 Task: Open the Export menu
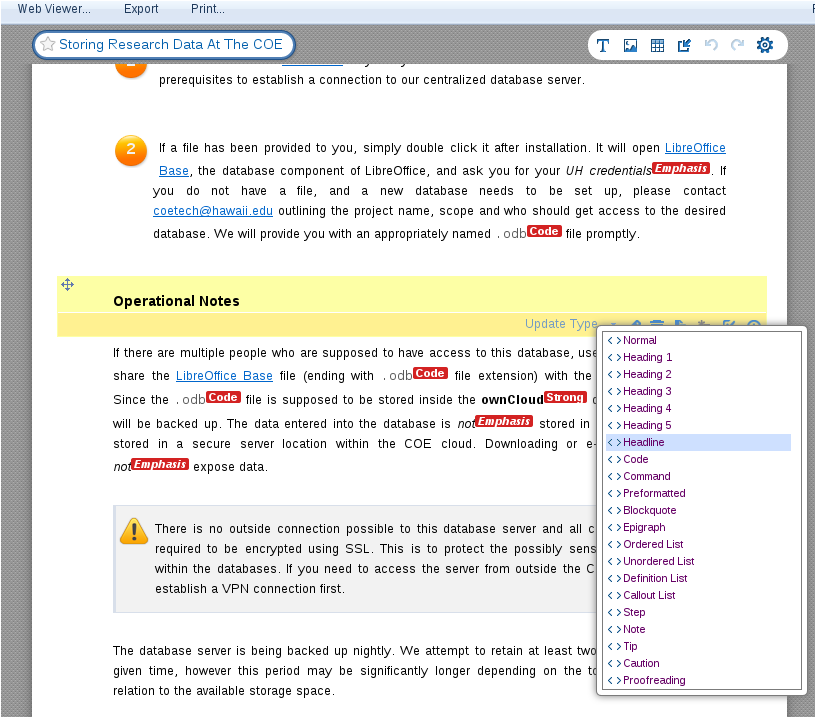[x=141, y=9]
